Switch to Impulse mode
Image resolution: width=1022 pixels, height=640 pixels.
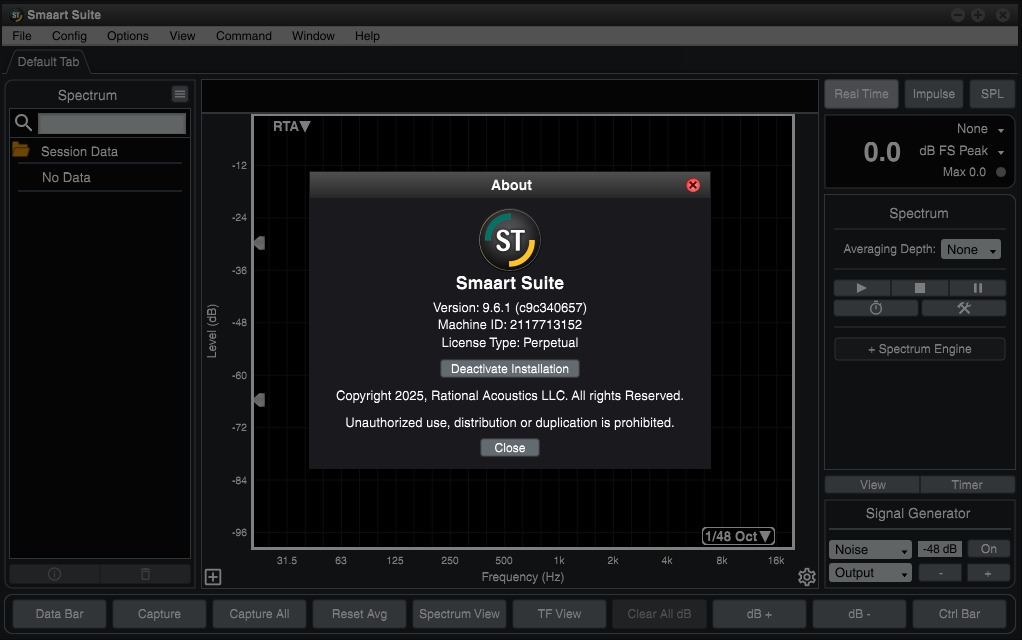(x=933, y=94)
